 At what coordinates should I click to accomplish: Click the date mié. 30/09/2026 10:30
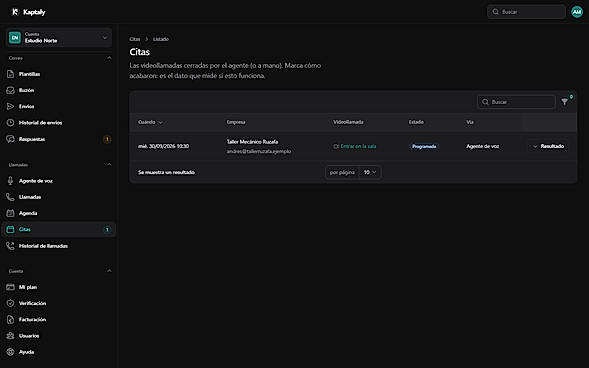point(163,146)
